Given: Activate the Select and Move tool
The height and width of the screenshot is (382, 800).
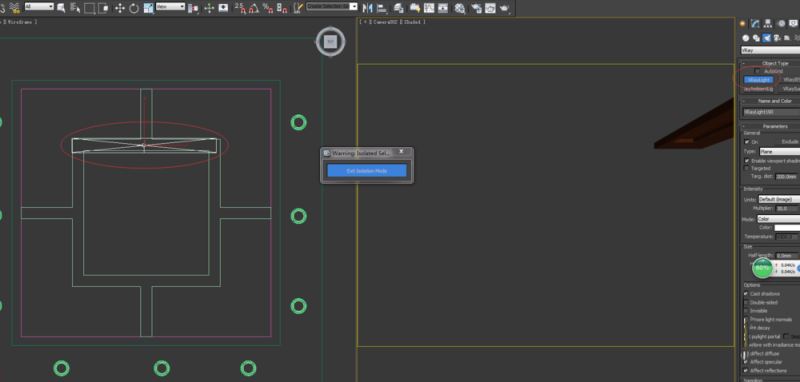Looking at the screenshot, I should tap(120, 8).
